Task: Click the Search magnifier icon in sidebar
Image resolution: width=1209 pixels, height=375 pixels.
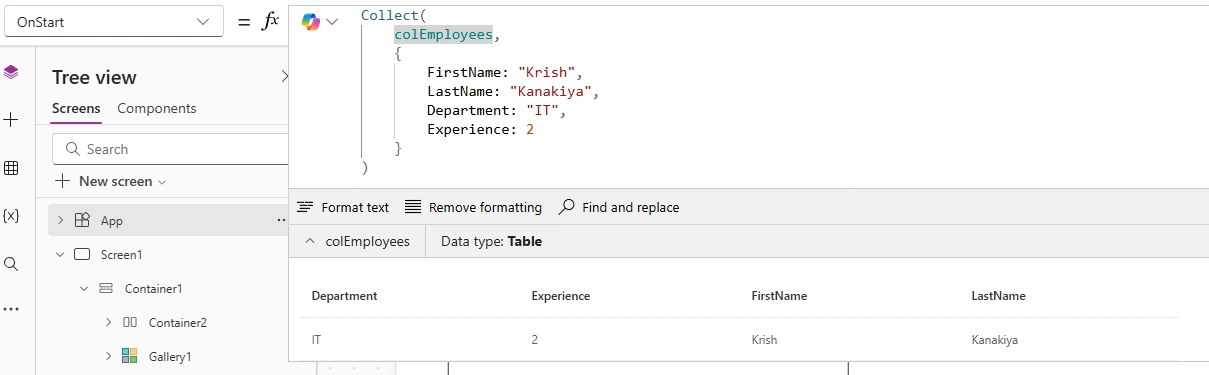Action: [x=11, y=264]
